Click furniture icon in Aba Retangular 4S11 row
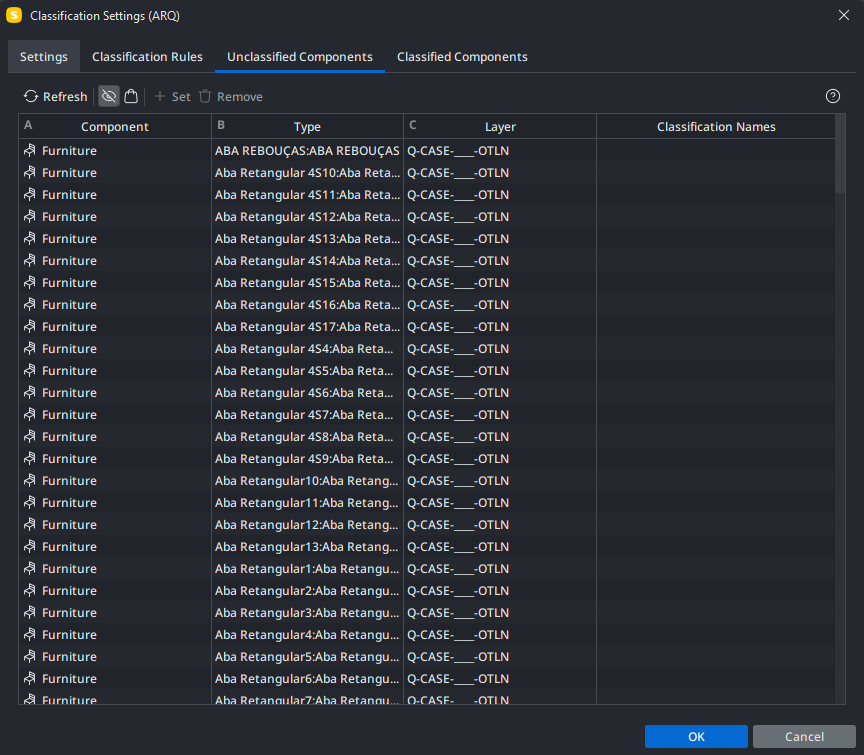The width and height of the screenshot is (864, 755). (x=30, y=195)
